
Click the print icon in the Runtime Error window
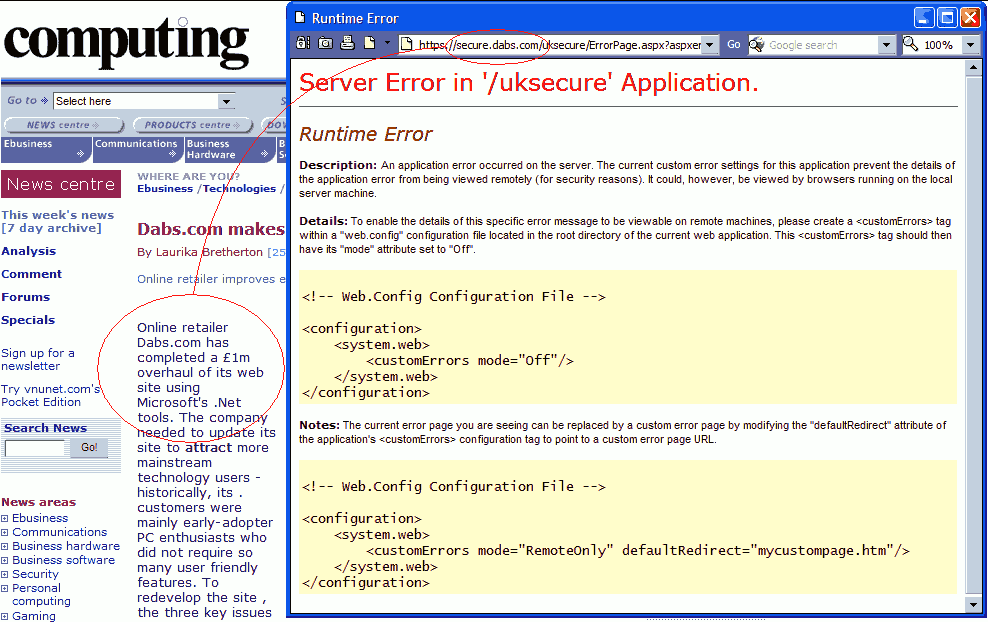[347, 43]
